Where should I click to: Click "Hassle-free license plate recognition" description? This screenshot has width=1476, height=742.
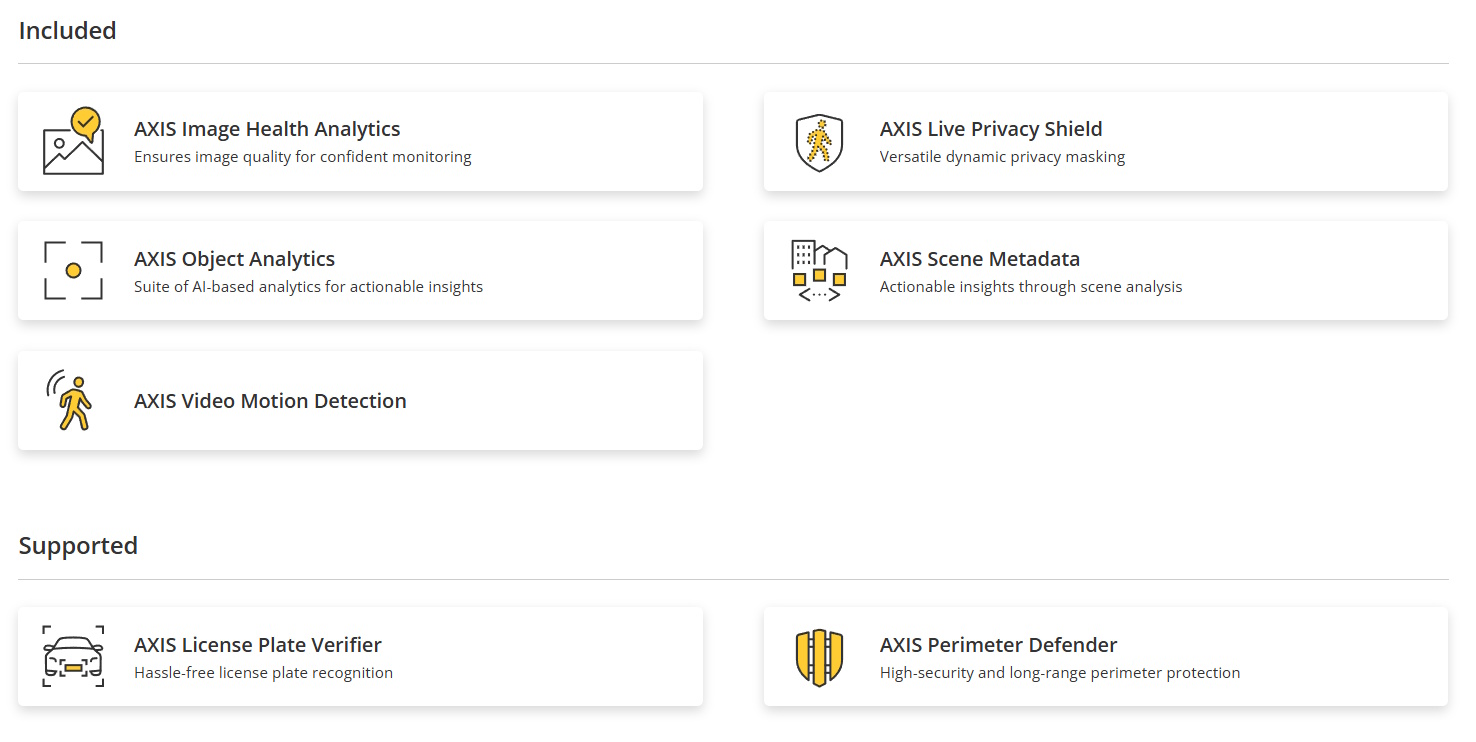coord(263,673)
